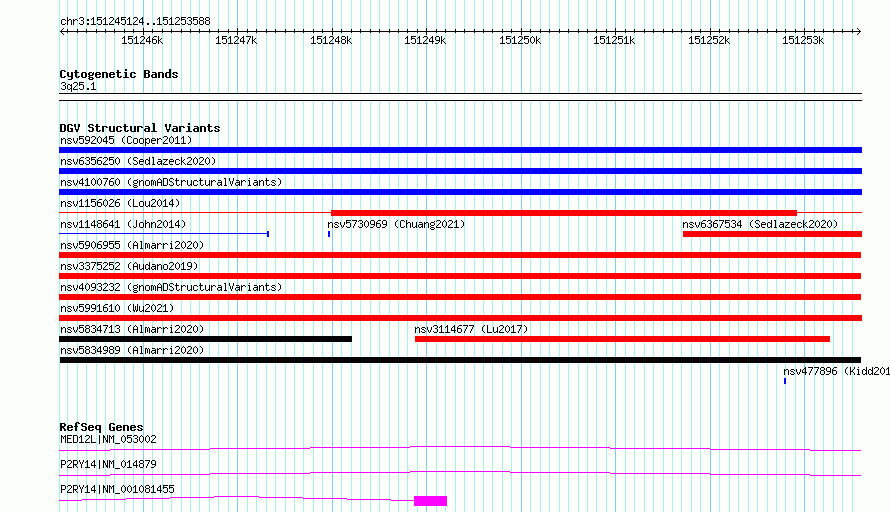Click the 3q25.1 band outline bar
The image size is (890, 512).
coord(460,97)
